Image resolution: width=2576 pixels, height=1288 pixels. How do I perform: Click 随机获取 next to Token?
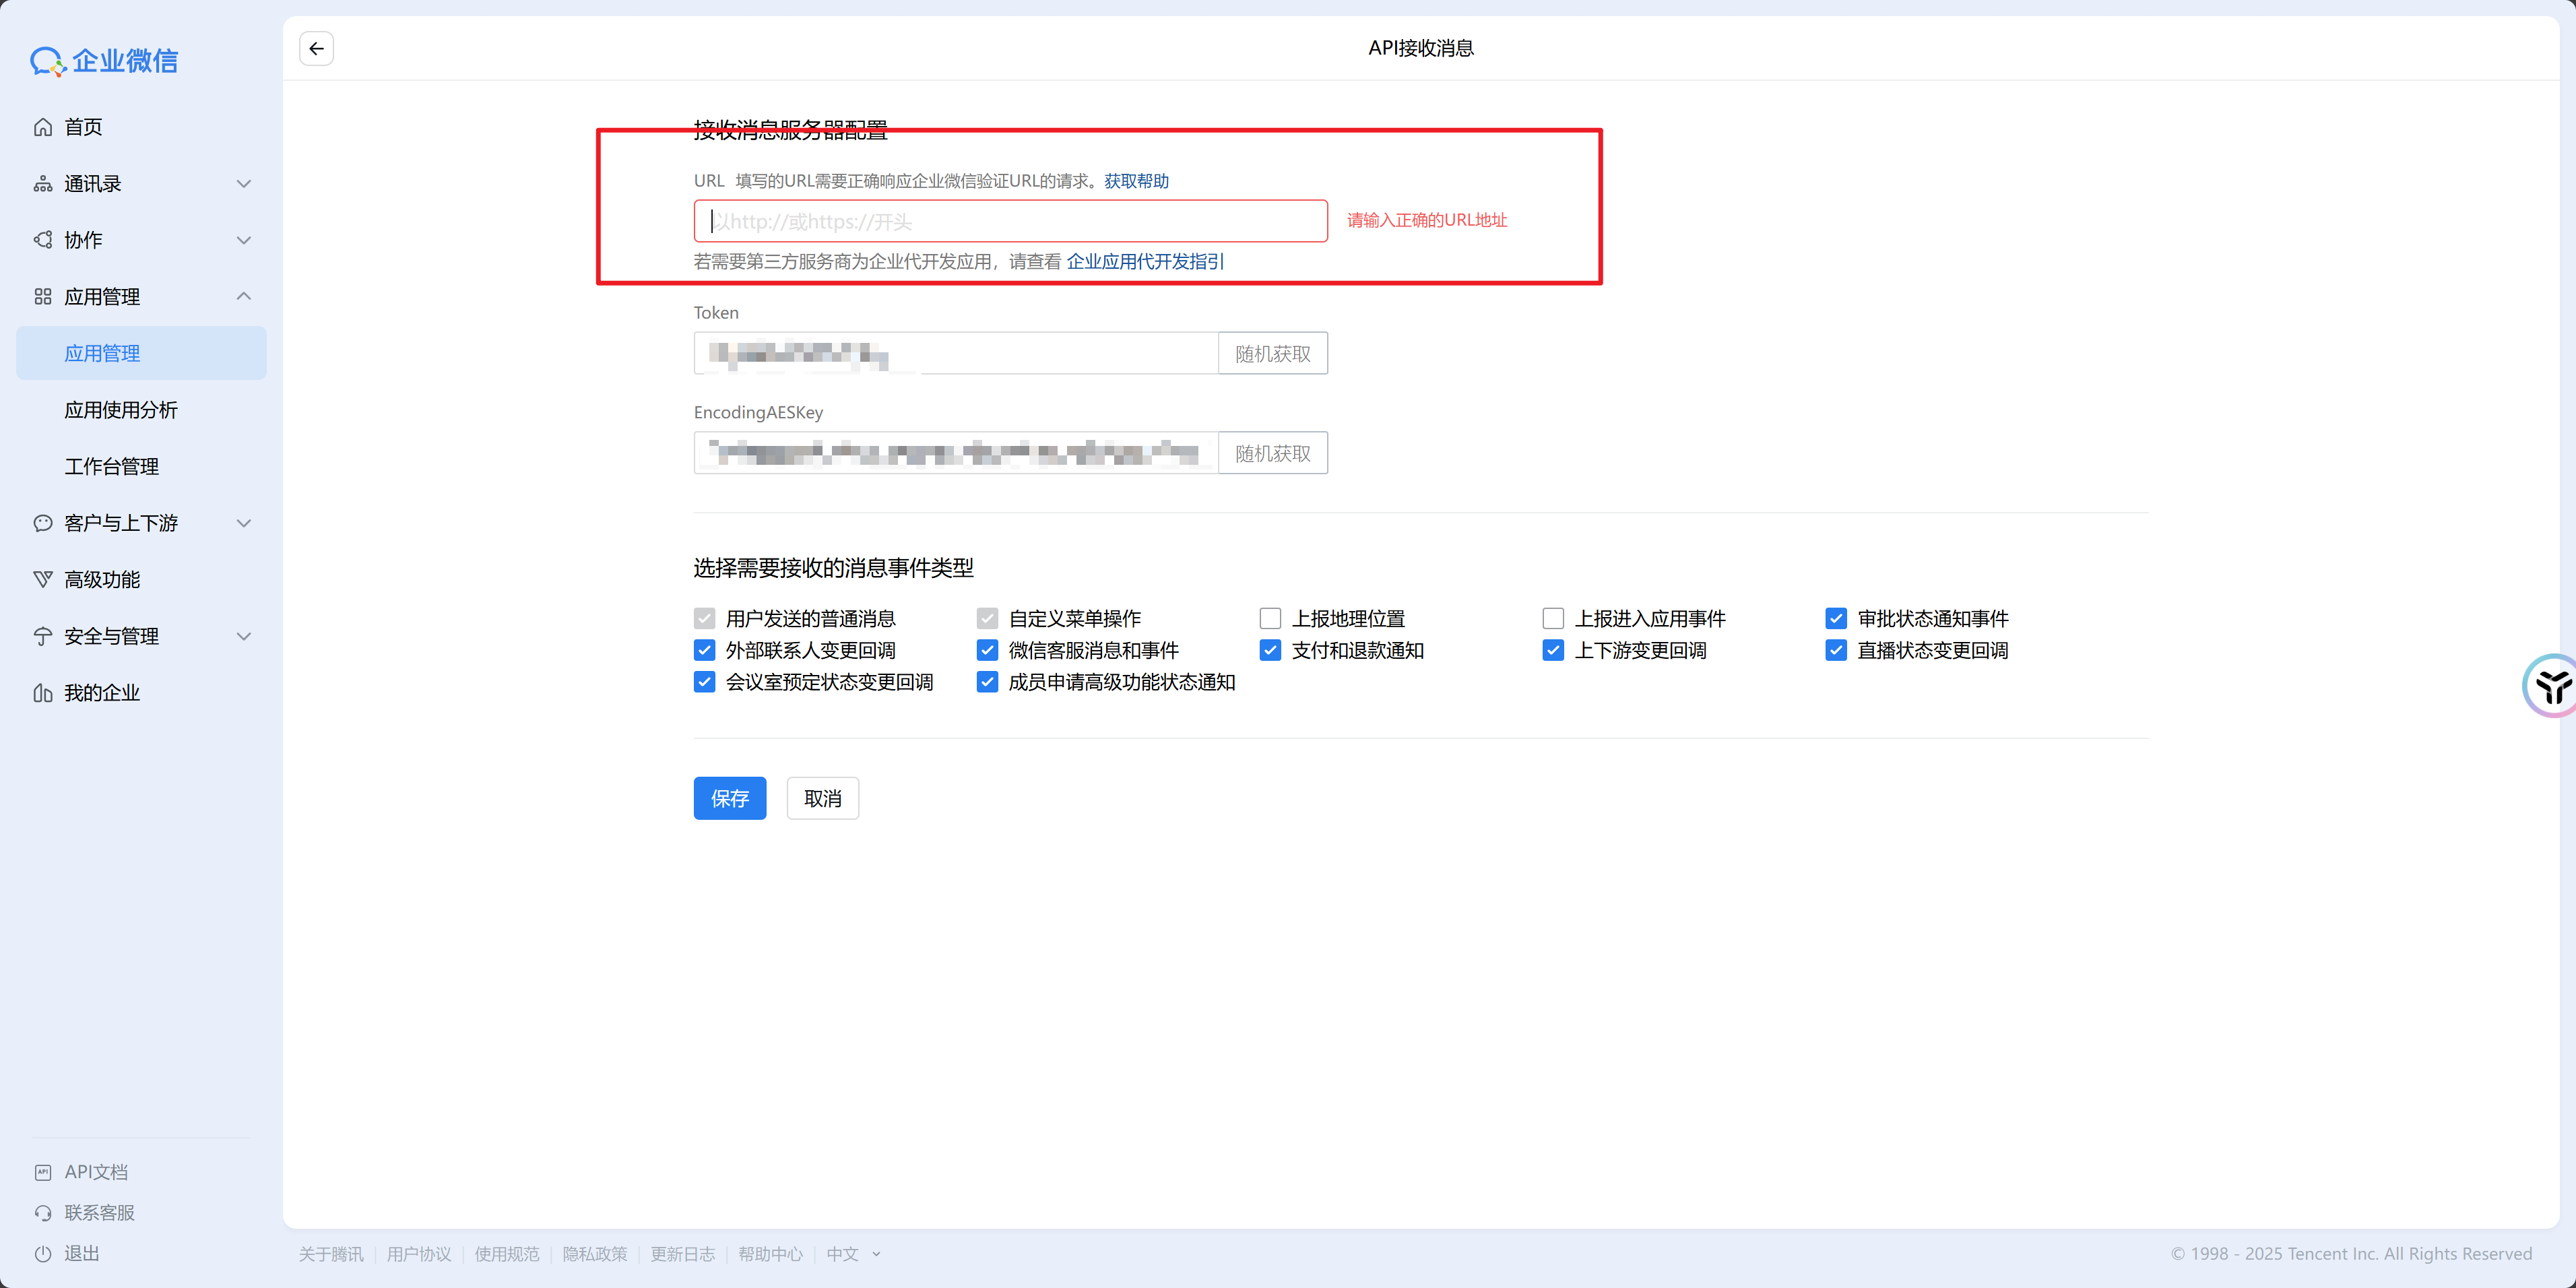coord(1272,353)
